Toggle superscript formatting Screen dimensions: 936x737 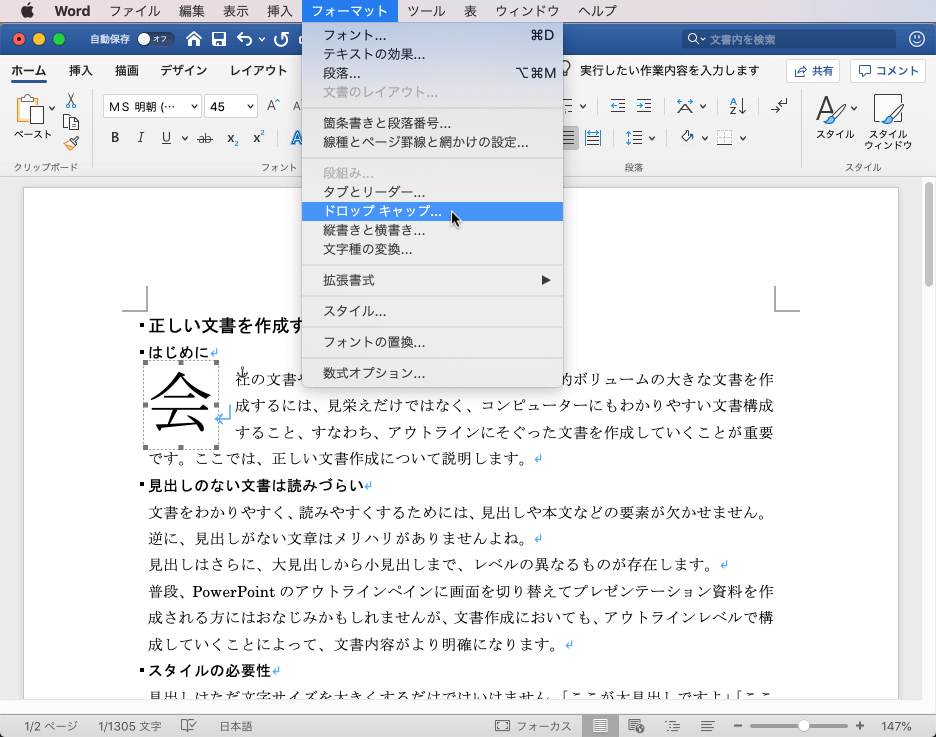(x=258, y=137)
